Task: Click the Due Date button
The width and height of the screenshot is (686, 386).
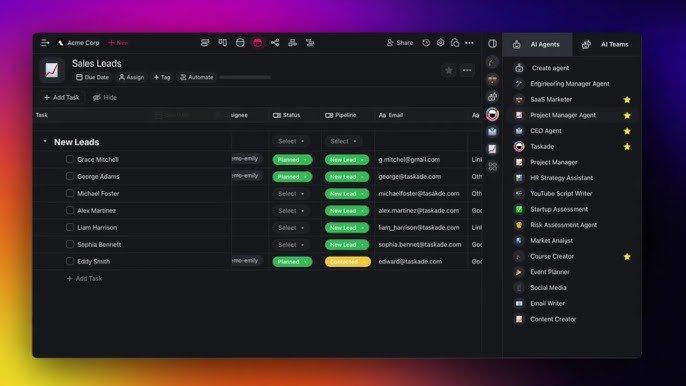Action: [x=92, y=77]
